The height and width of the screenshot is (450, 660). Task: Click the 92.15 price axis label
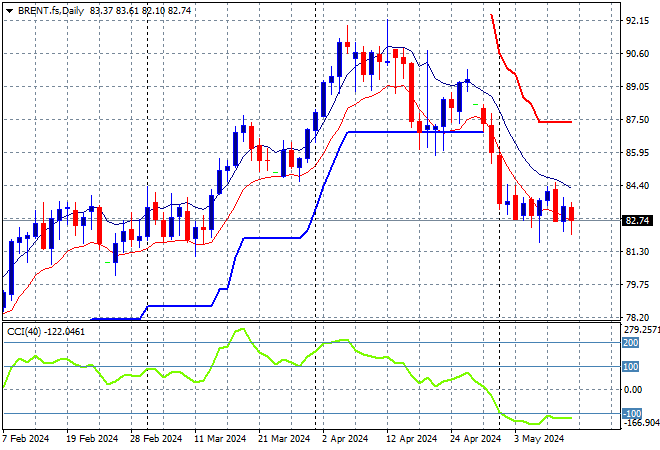pyautogui.click(x=637, y=20)
